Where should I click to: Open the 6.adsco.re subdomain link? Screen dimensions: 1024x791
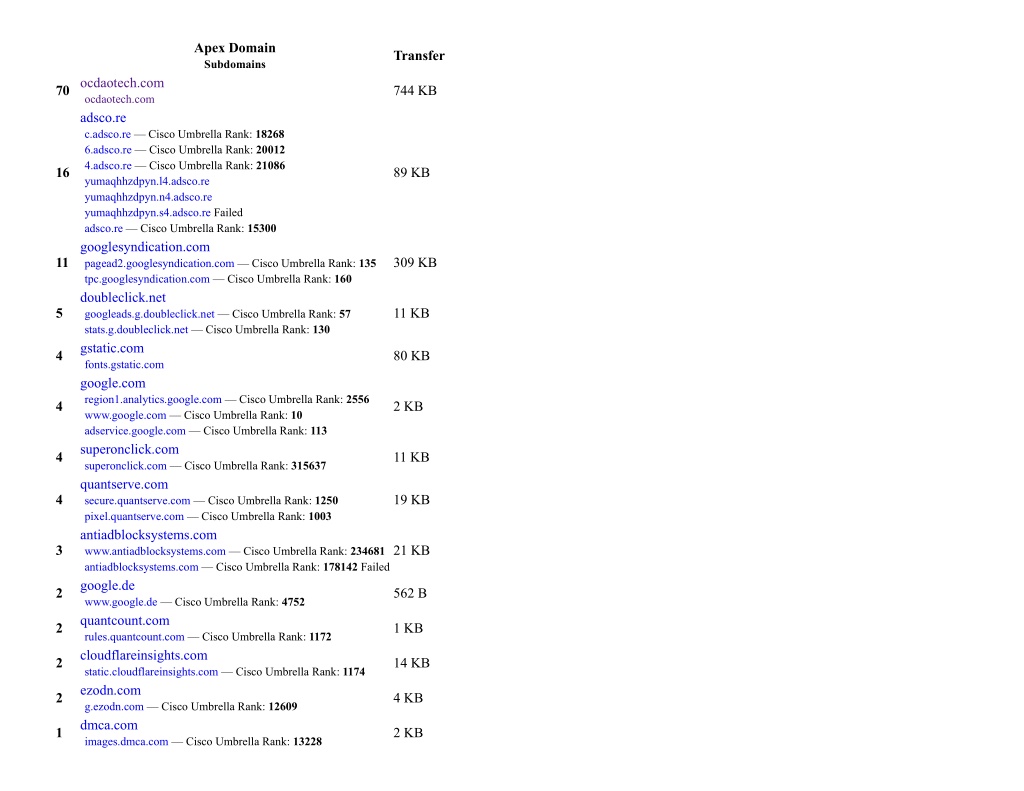108,150
